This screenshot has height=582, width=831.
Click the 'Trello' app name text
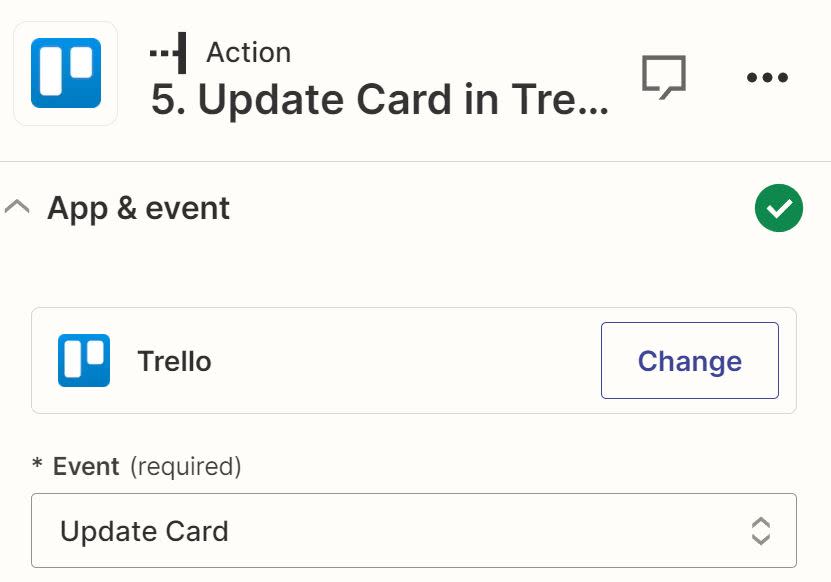(x=174, y=361)
